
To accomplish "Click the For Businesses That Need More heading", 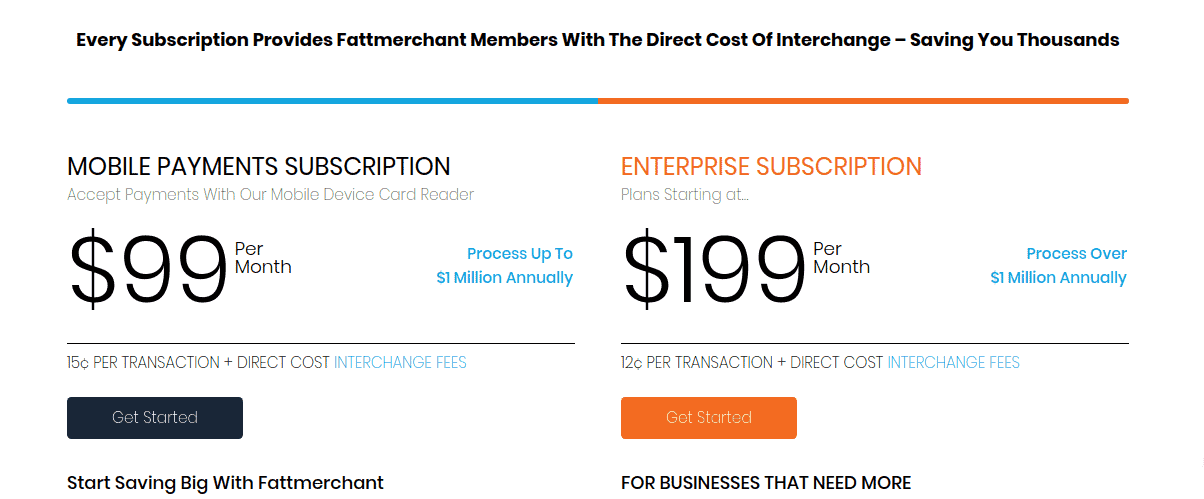I will tap(766, 483).
